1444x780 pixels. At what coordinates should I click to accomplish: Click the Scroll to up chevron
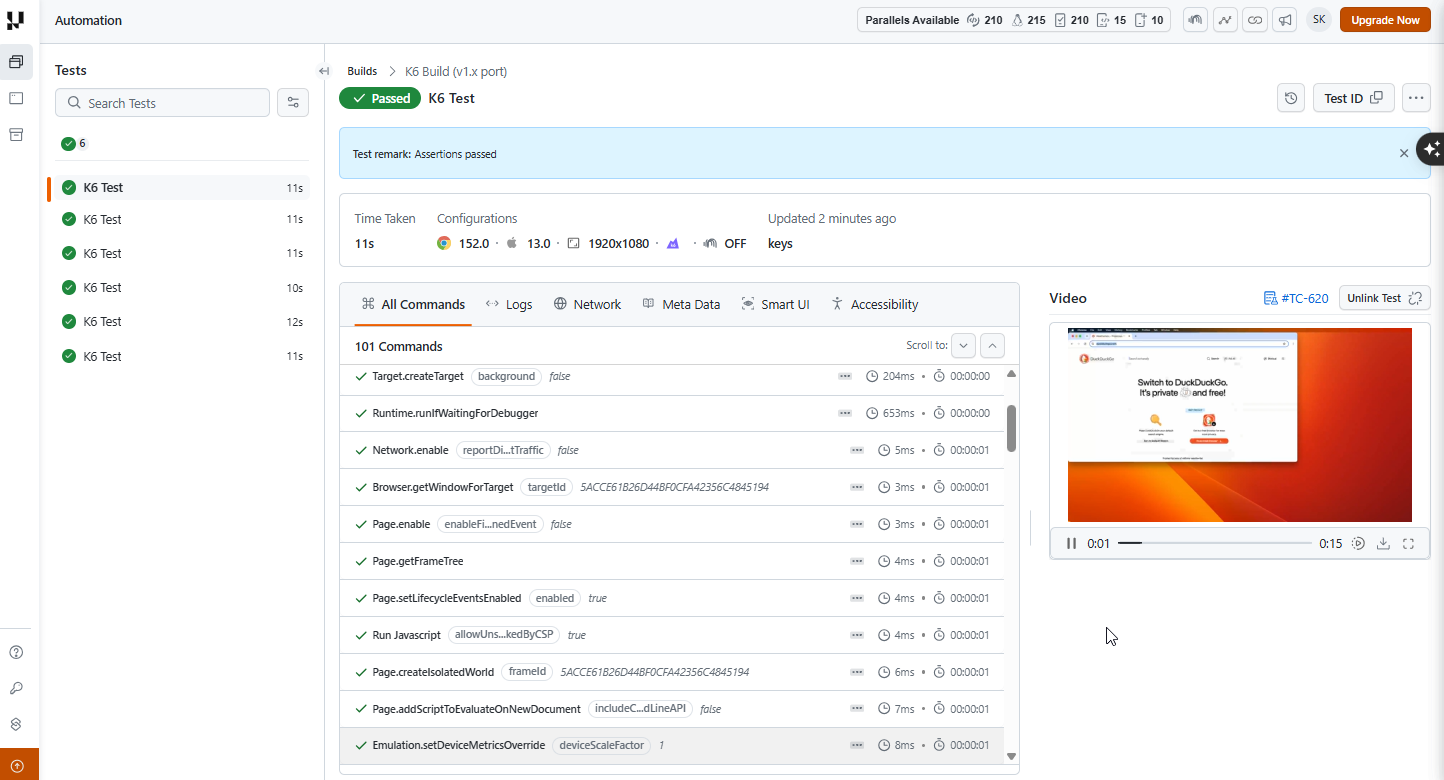coord(992,346)
